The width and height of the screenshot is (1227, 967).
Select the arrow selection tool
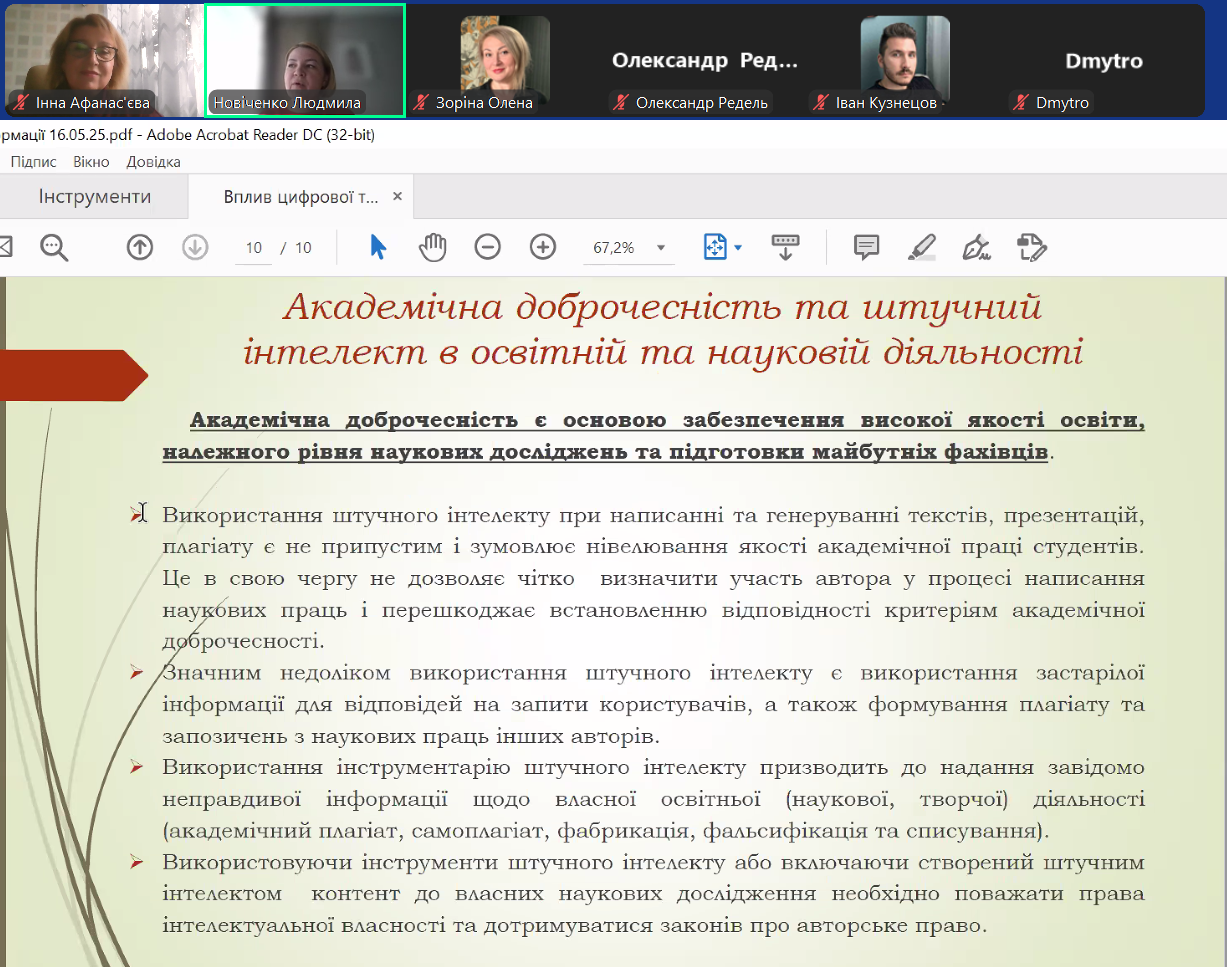pos(378,247)
